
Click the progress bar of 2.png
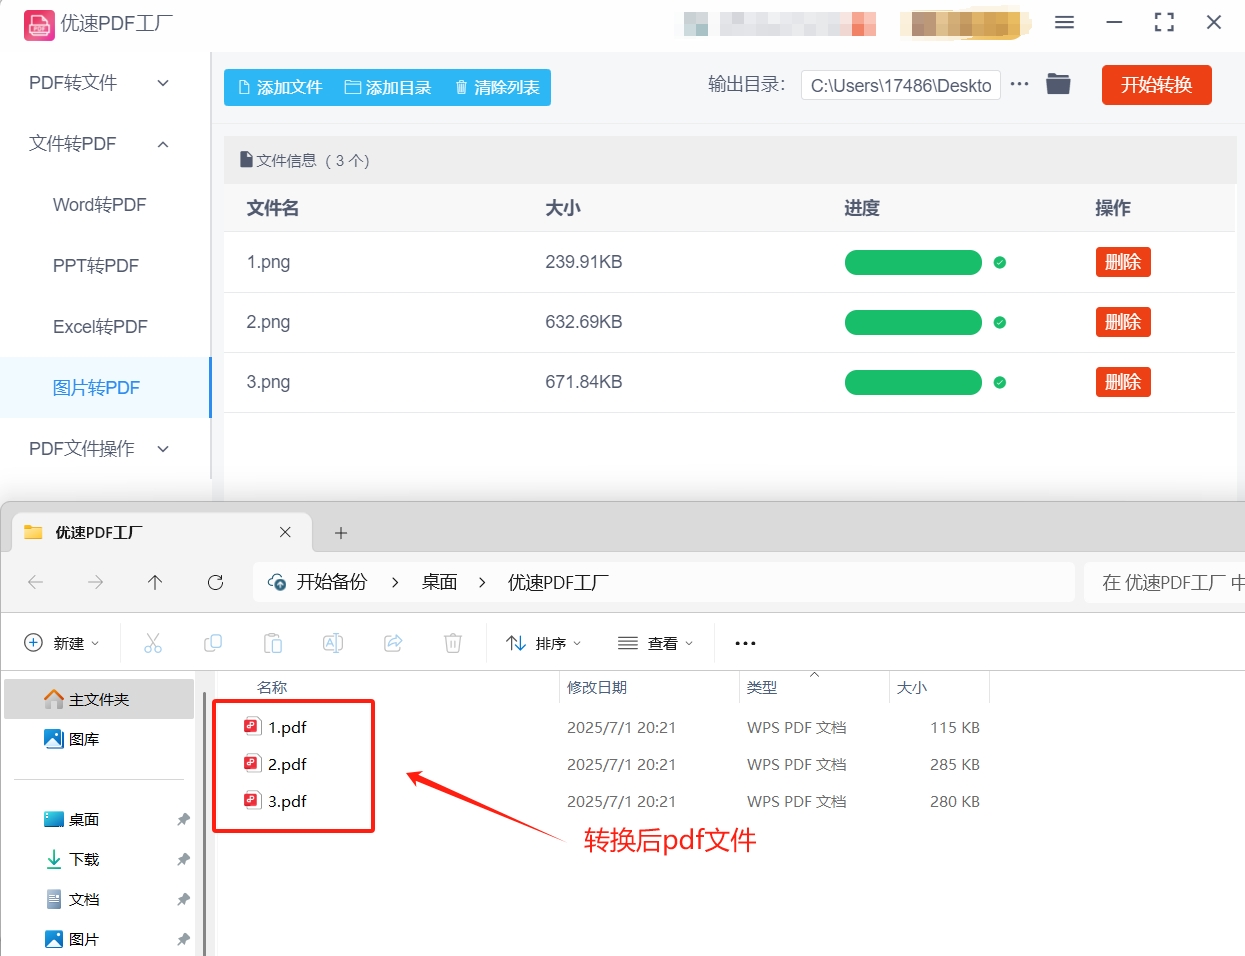click(913, 322)
